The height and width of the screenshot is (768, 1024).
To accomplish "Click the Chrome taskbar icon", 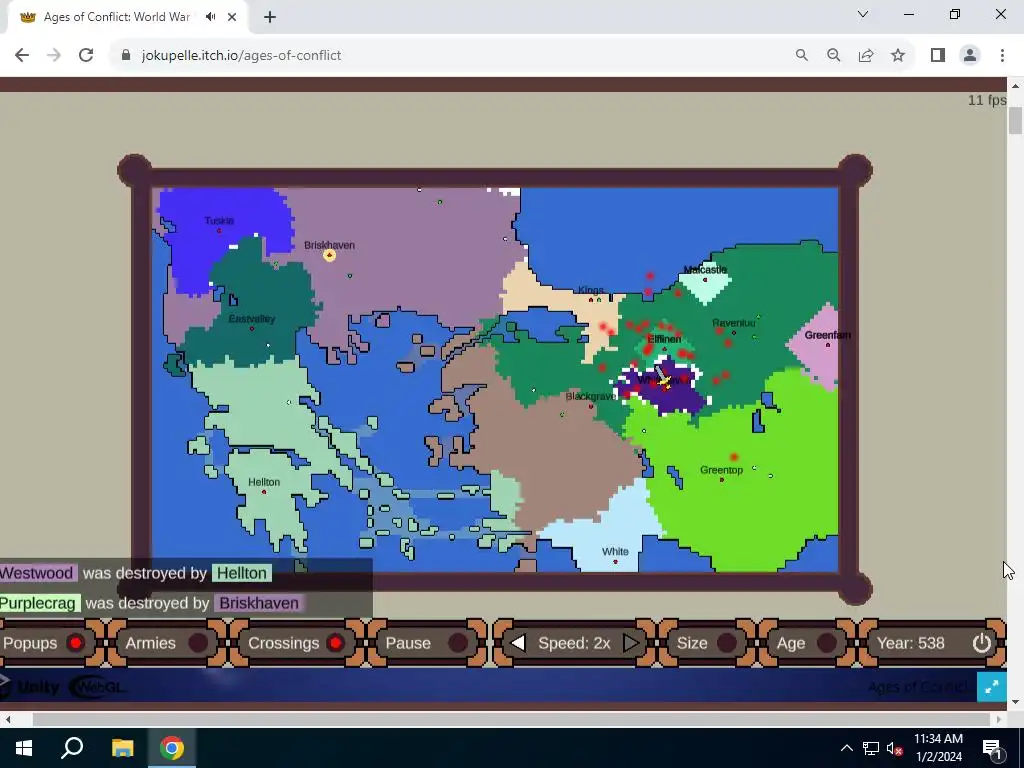I will [x=172, y=748].
